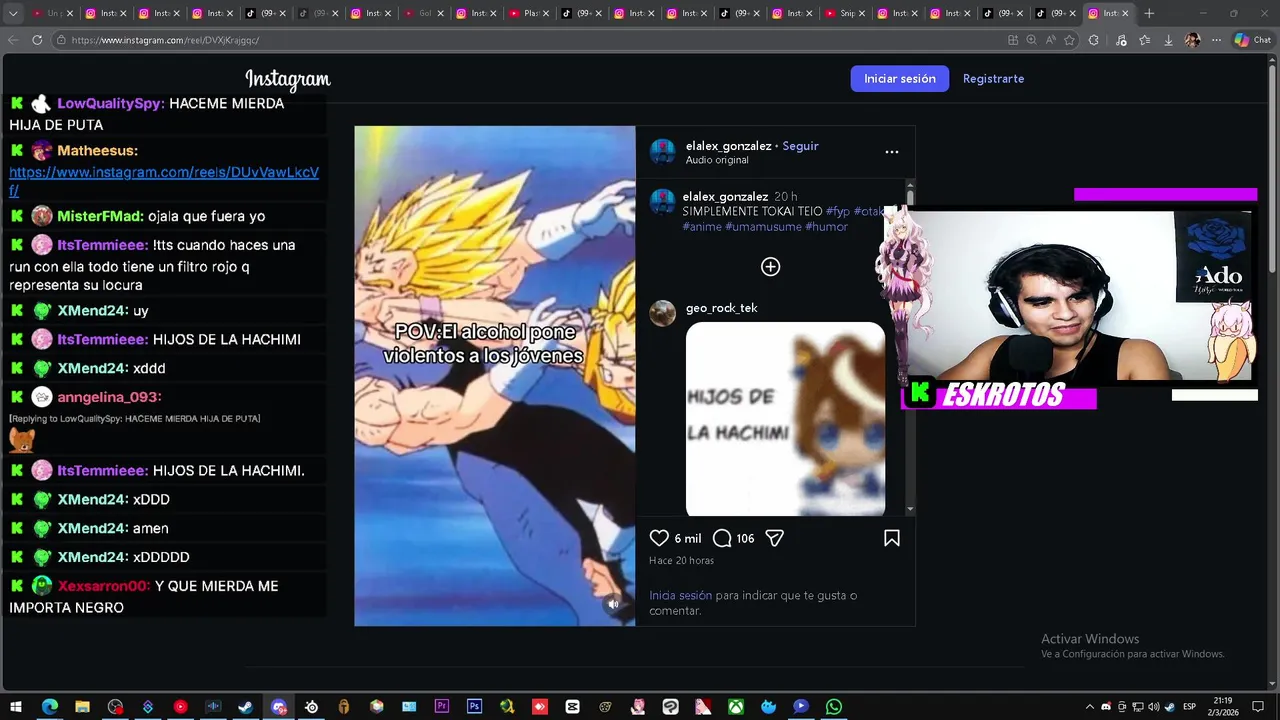Close the active Instagram tab
The height and width of the screenshot is (720, 1280).
1126,13
